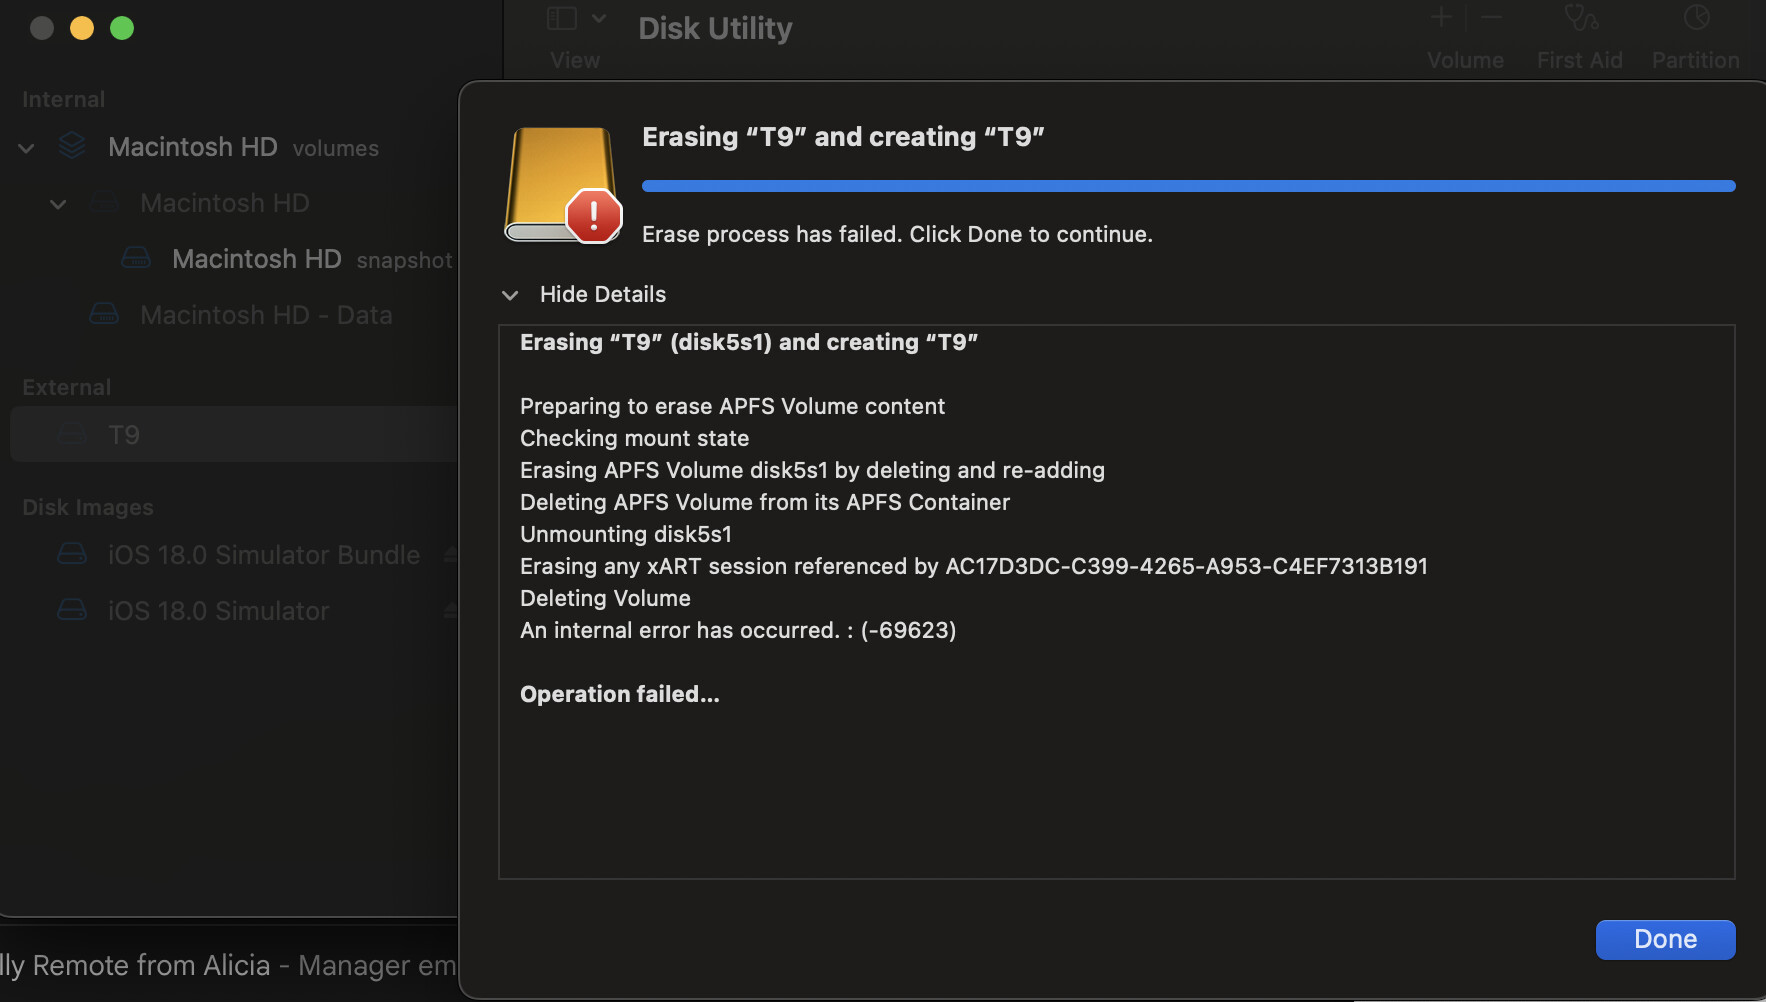Click the remove Volume minus icon

tap(1491, 17)
